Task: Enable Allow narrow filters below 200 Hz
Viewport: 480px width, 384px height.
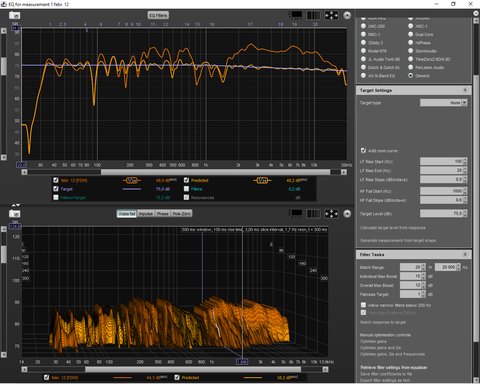Action: click(363, 305)
